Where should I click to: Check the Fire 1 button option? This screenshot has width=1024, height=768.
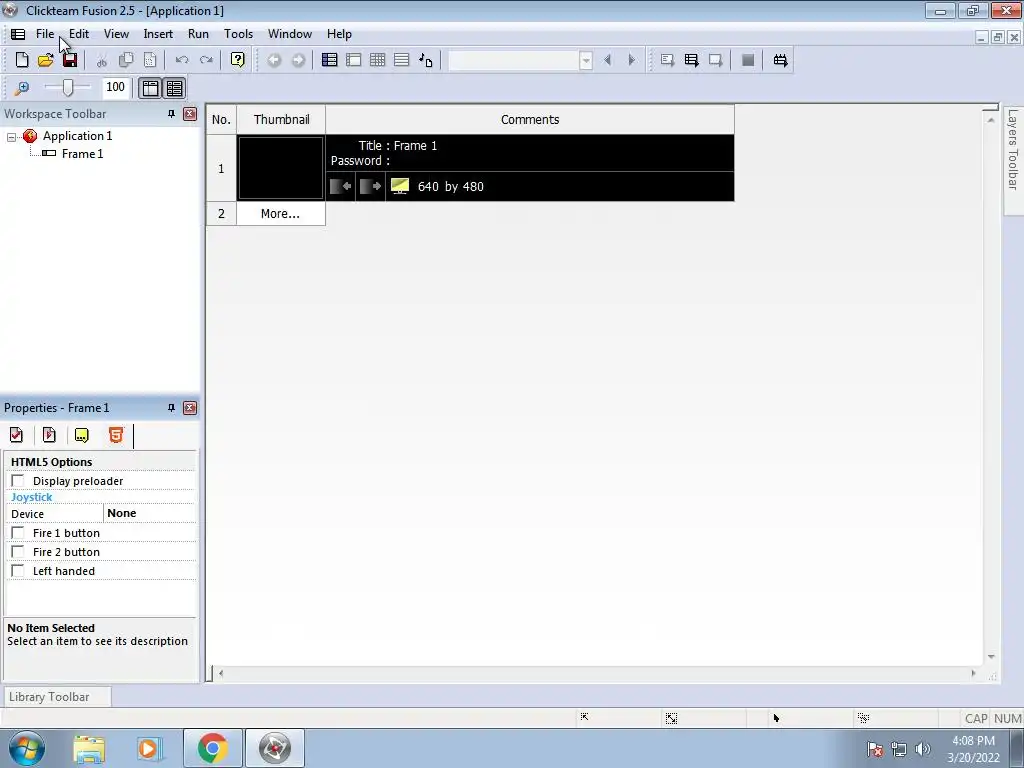click(x=18, y=533)
